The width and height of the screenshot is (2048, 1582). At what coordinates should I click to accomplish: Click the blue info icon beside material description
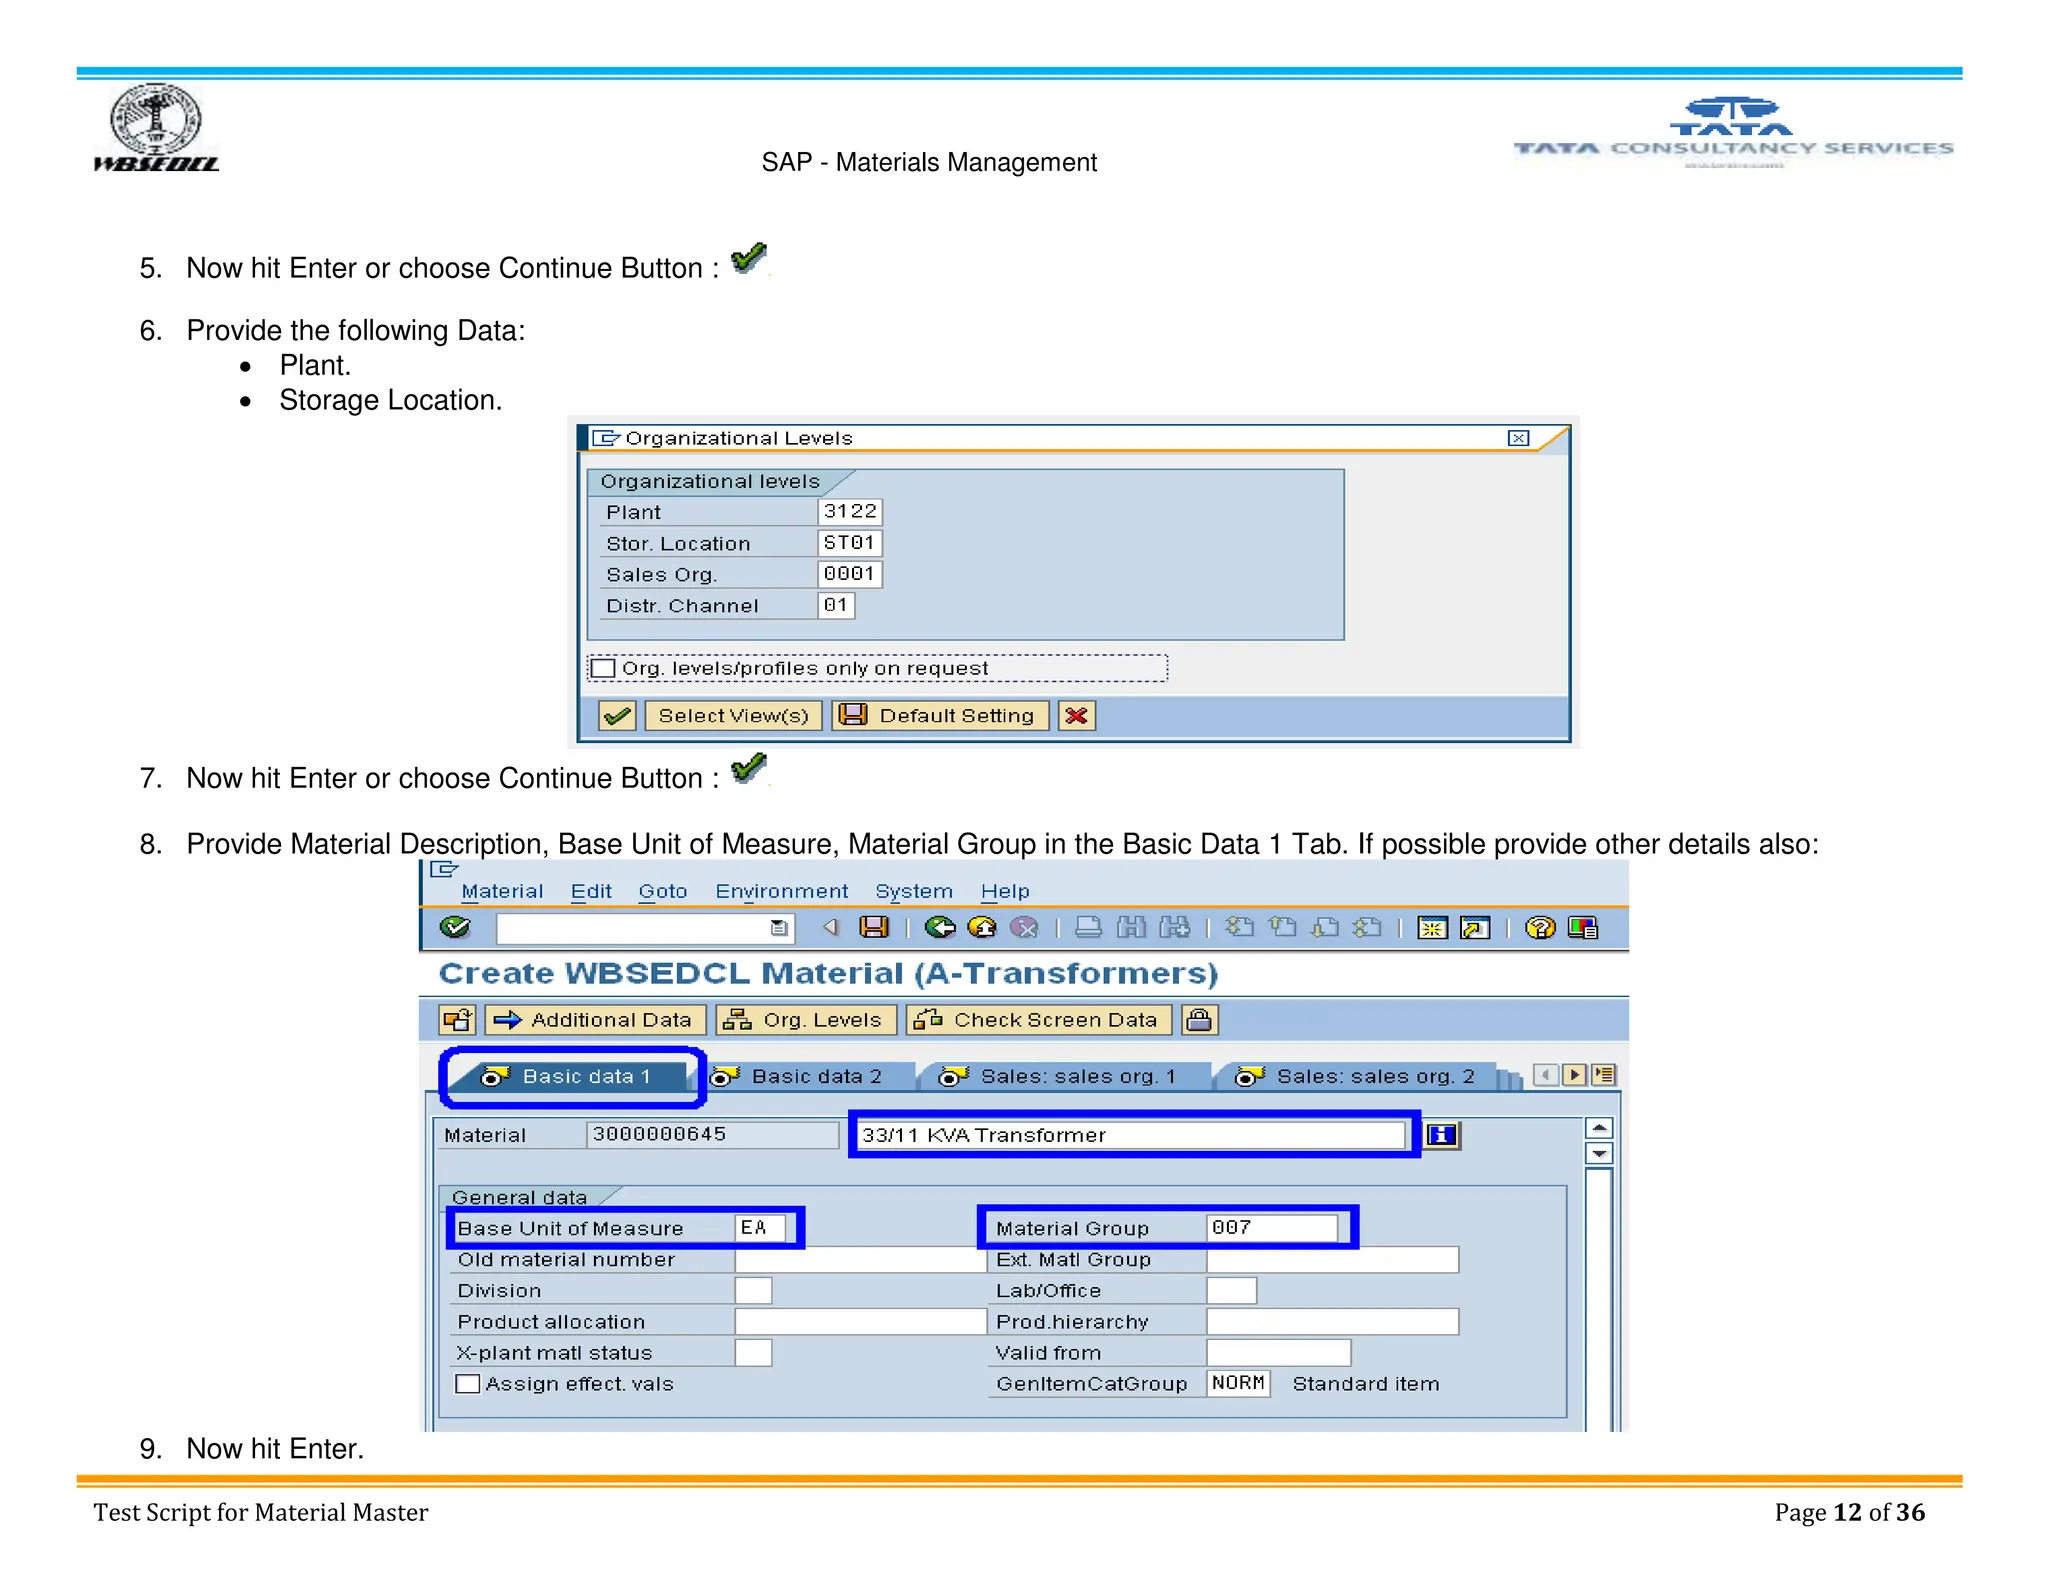pyautogui.click(x=1441, y=1134)
